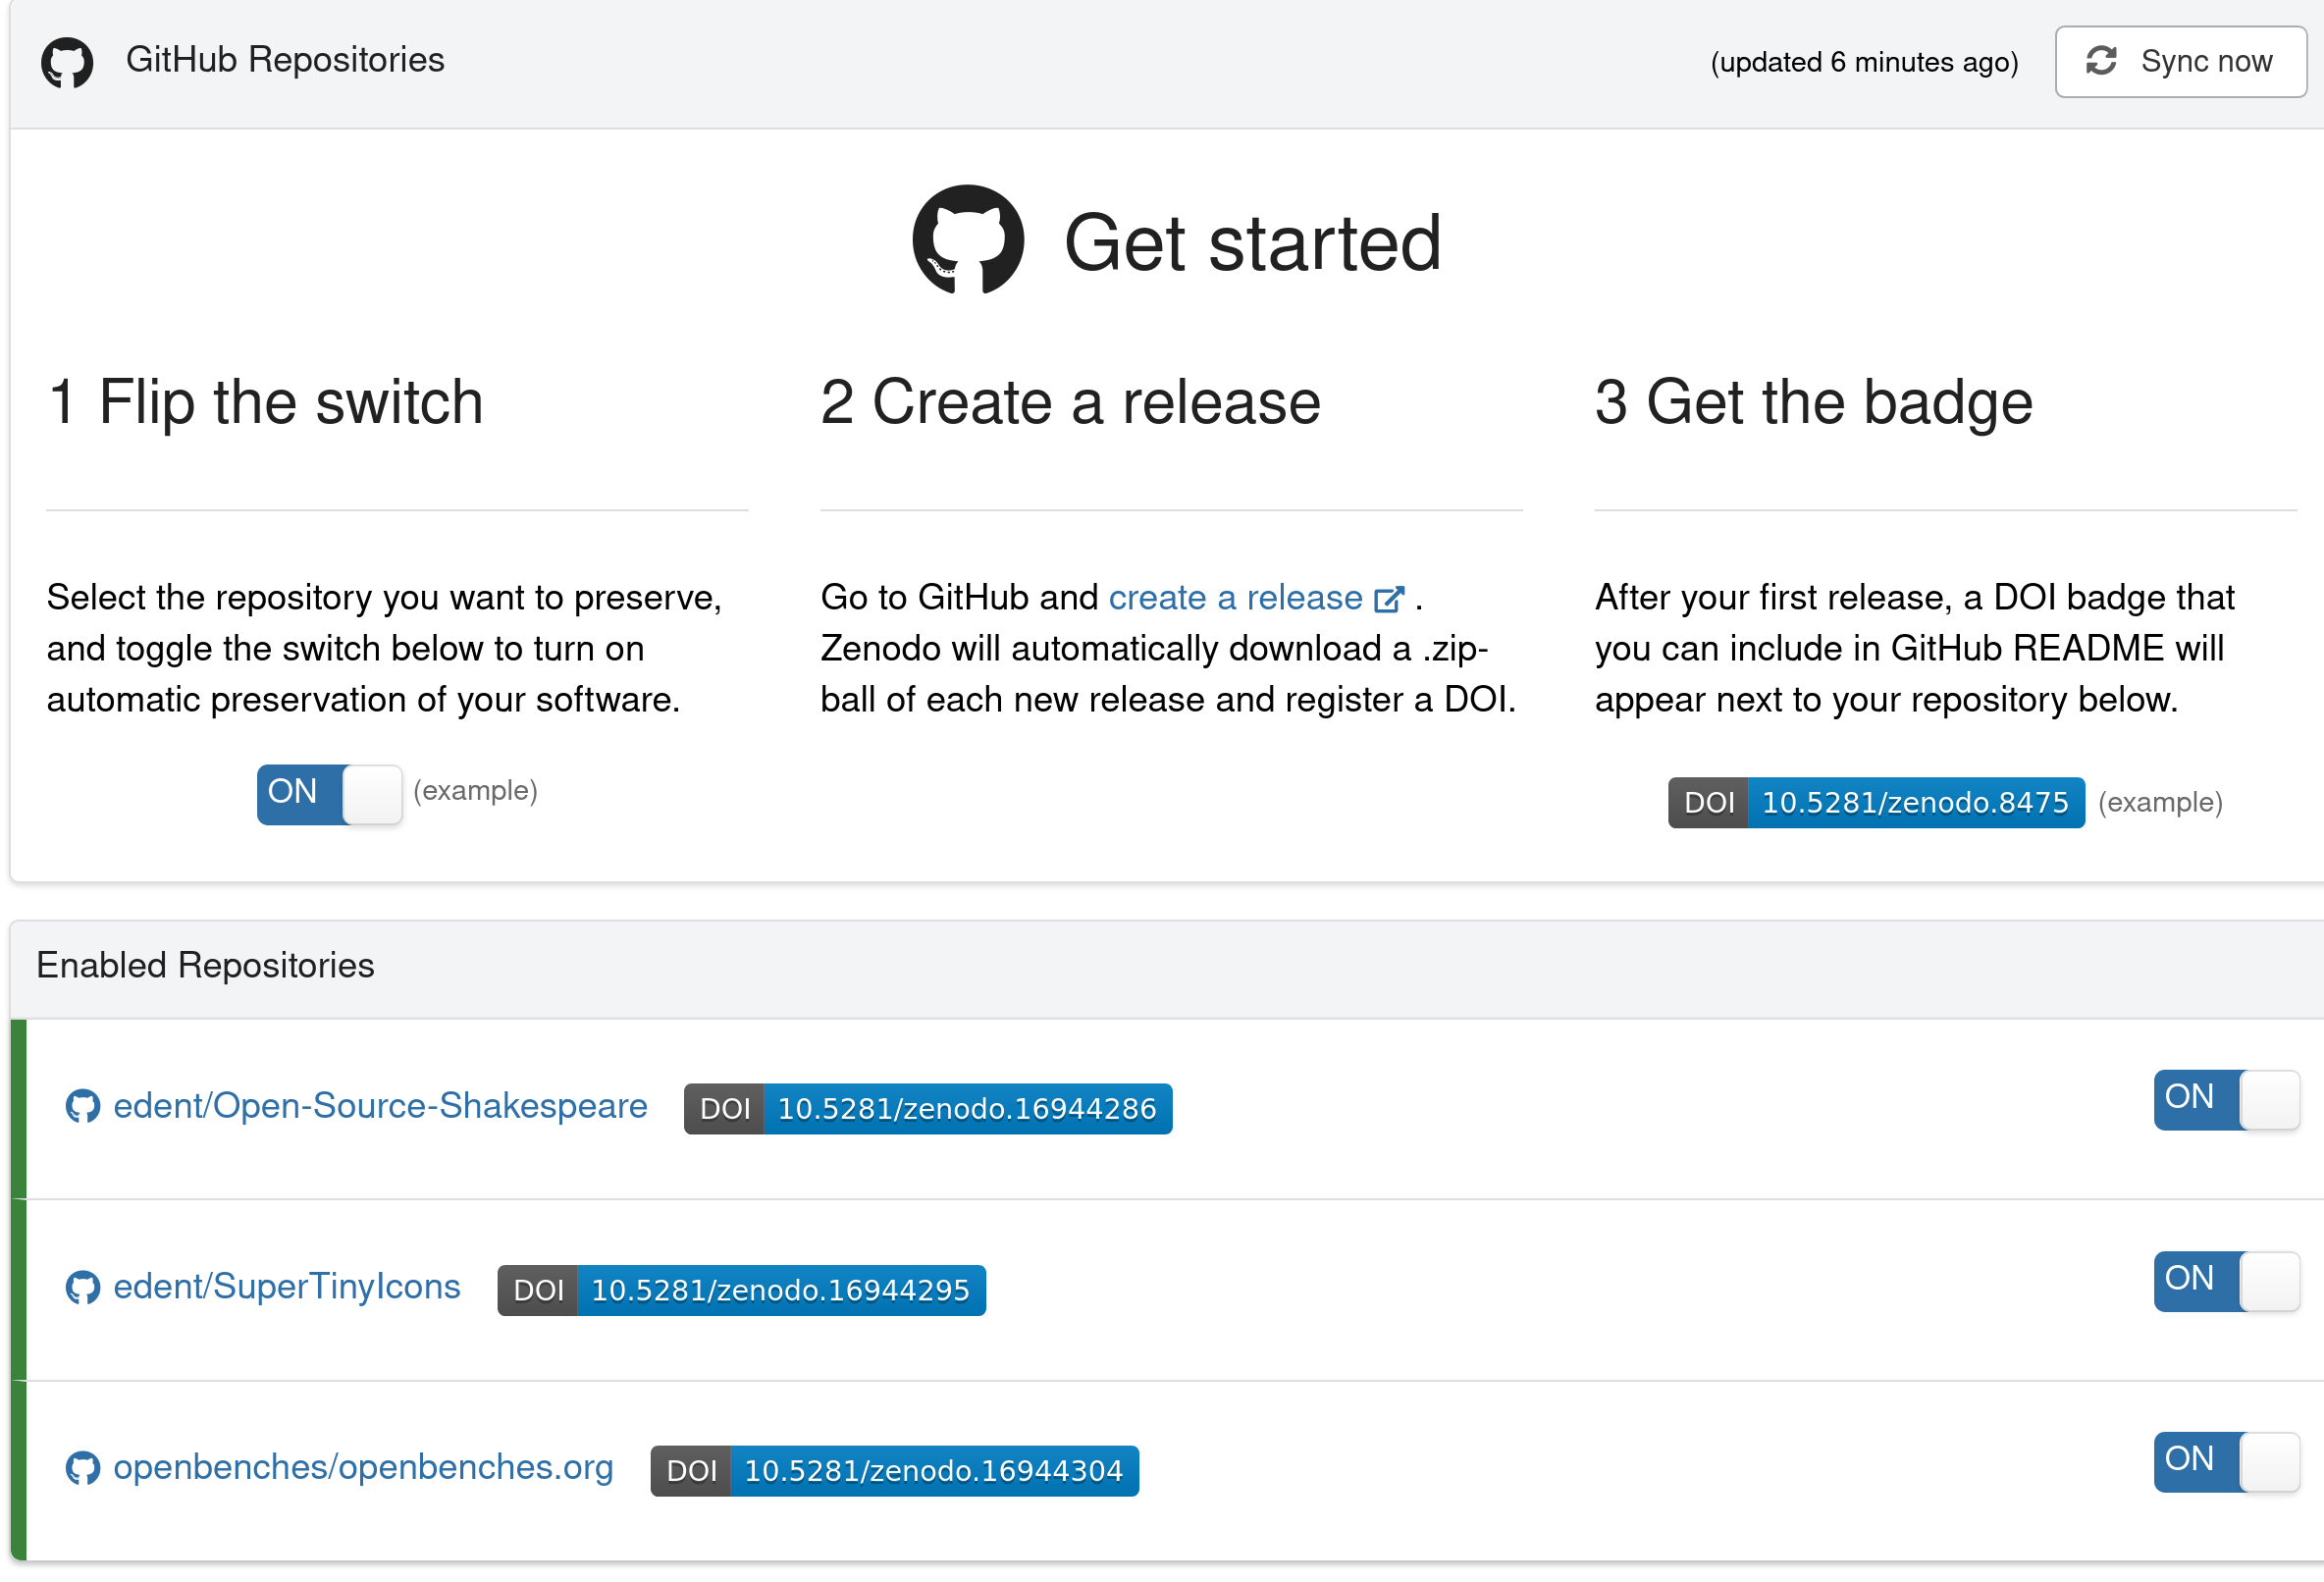Click the 3 Get the badge heading
This screenshot has width=2324, height=1582.
click(x=1814, y=402)
